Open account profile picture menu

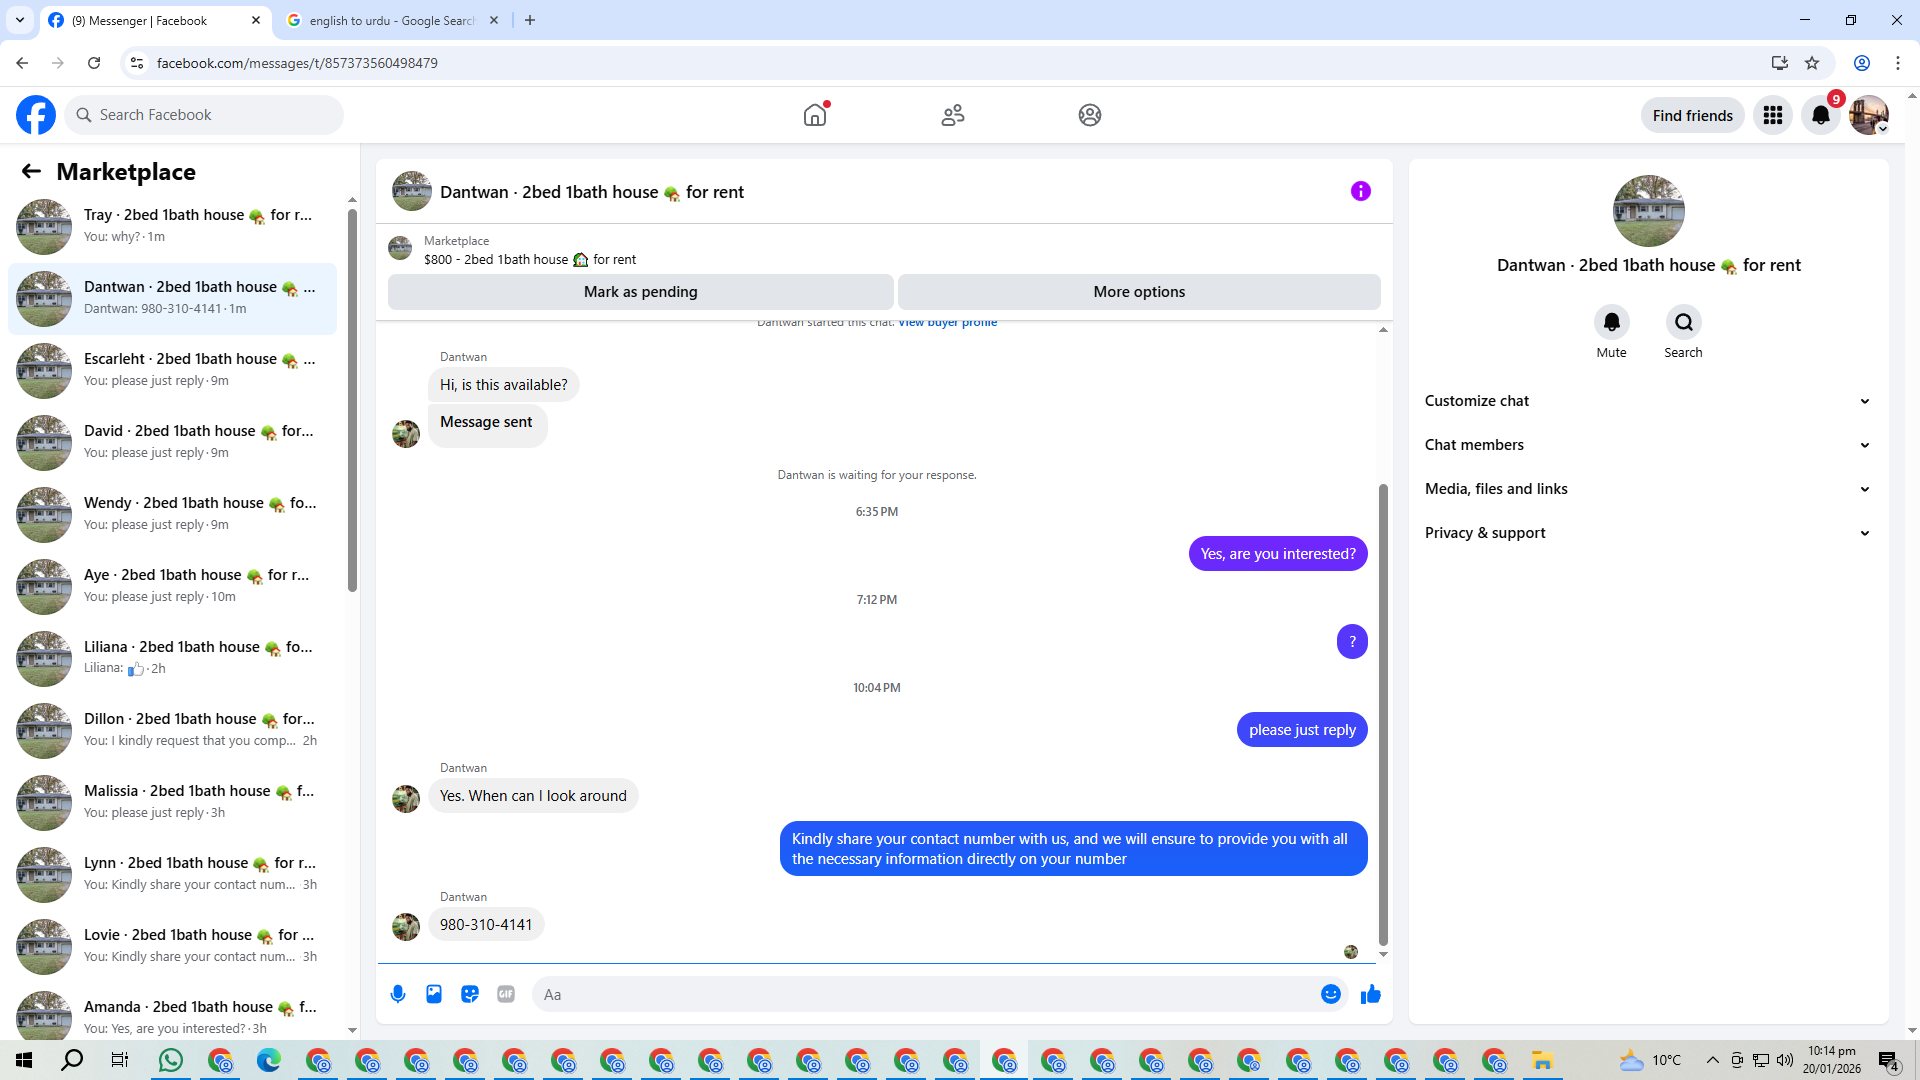[1868, 115]
